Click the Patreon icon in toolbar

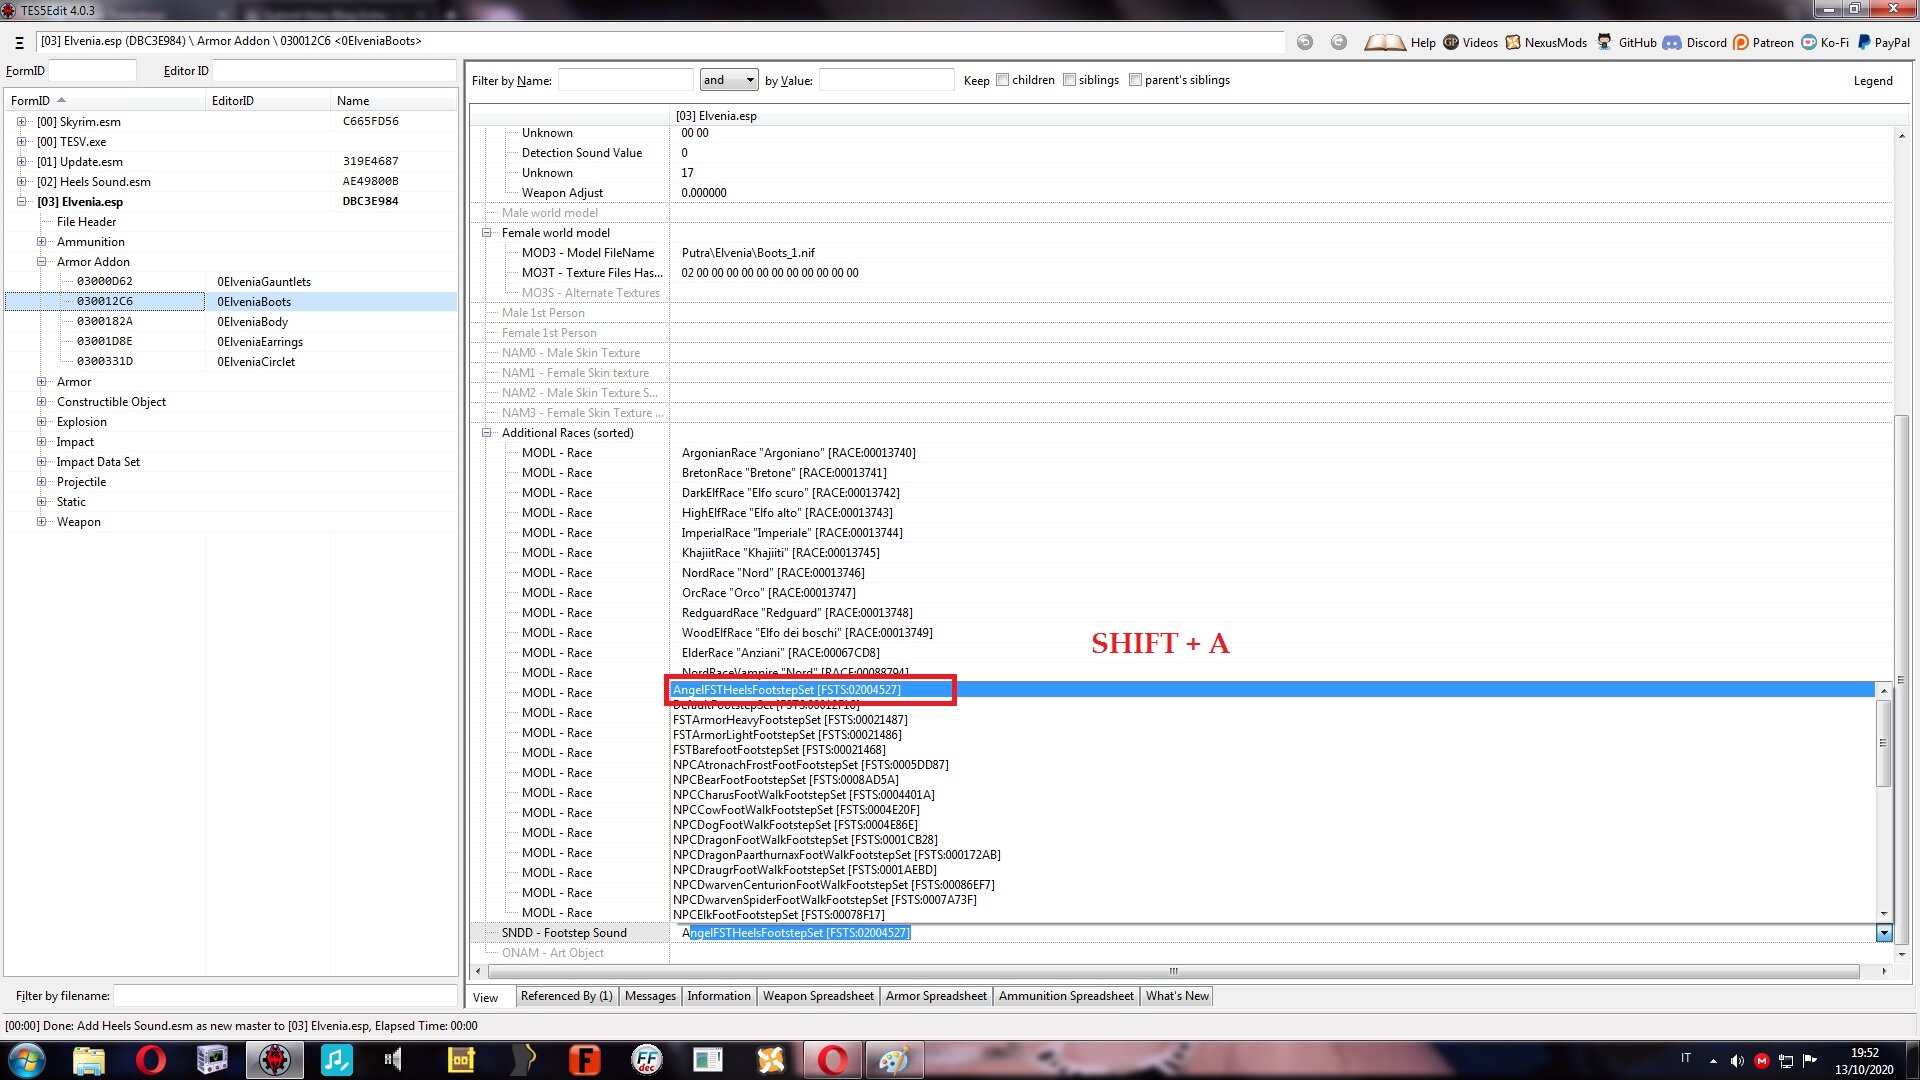(1742, 44)
